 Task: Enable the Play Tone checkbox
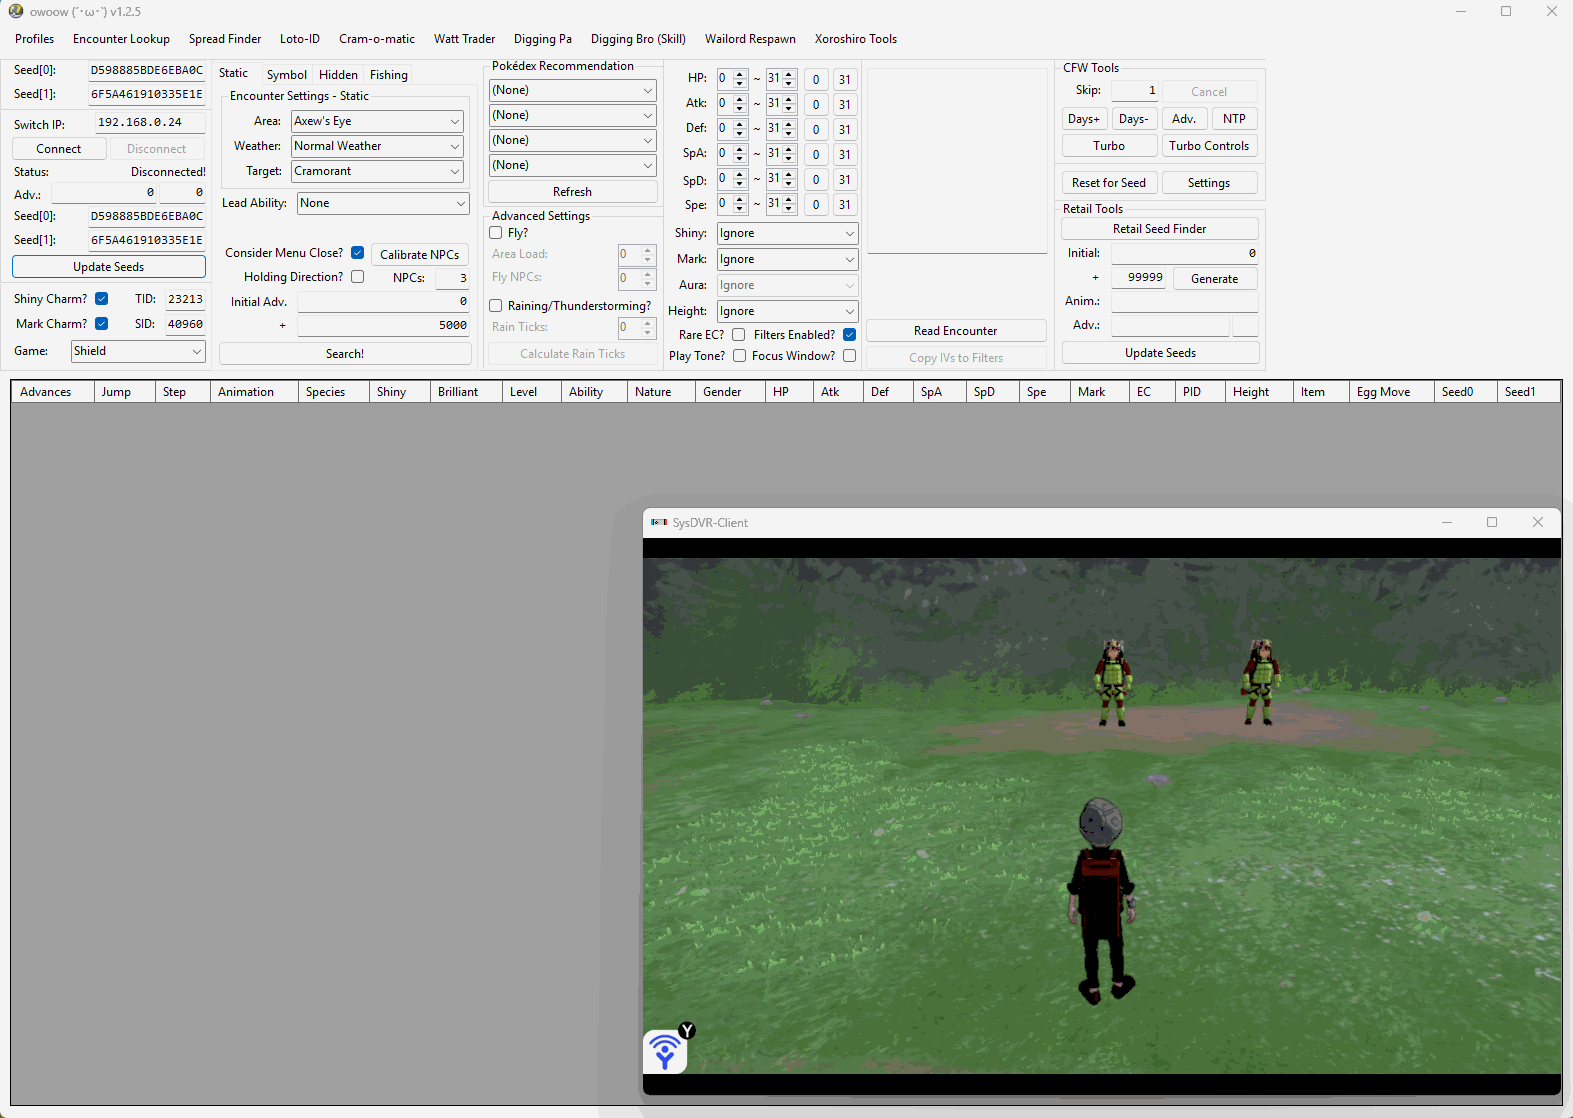coord(739,356)
